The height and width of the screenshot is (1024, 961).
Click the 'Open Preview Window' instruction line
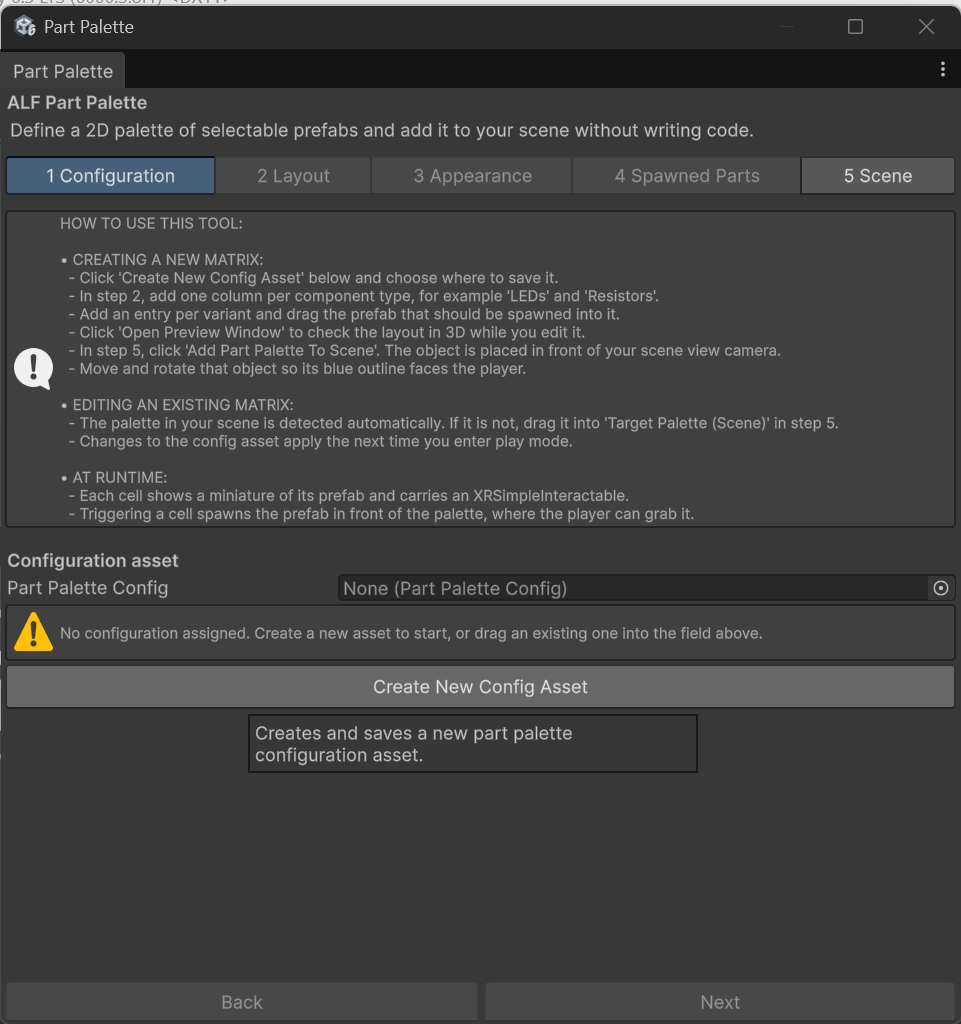click(327, 332)
